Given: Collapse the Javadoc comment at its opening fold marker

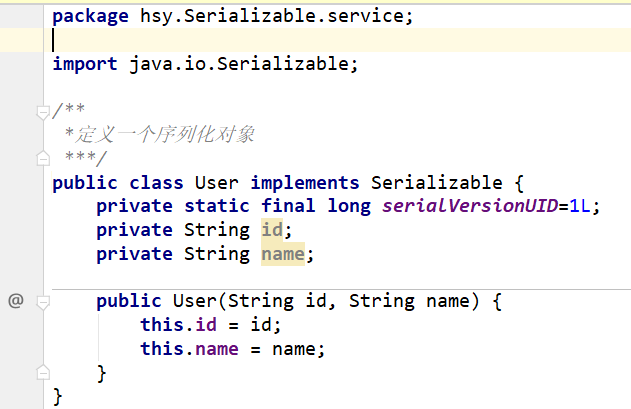Looking at the screenshot, I should [42, 110].
